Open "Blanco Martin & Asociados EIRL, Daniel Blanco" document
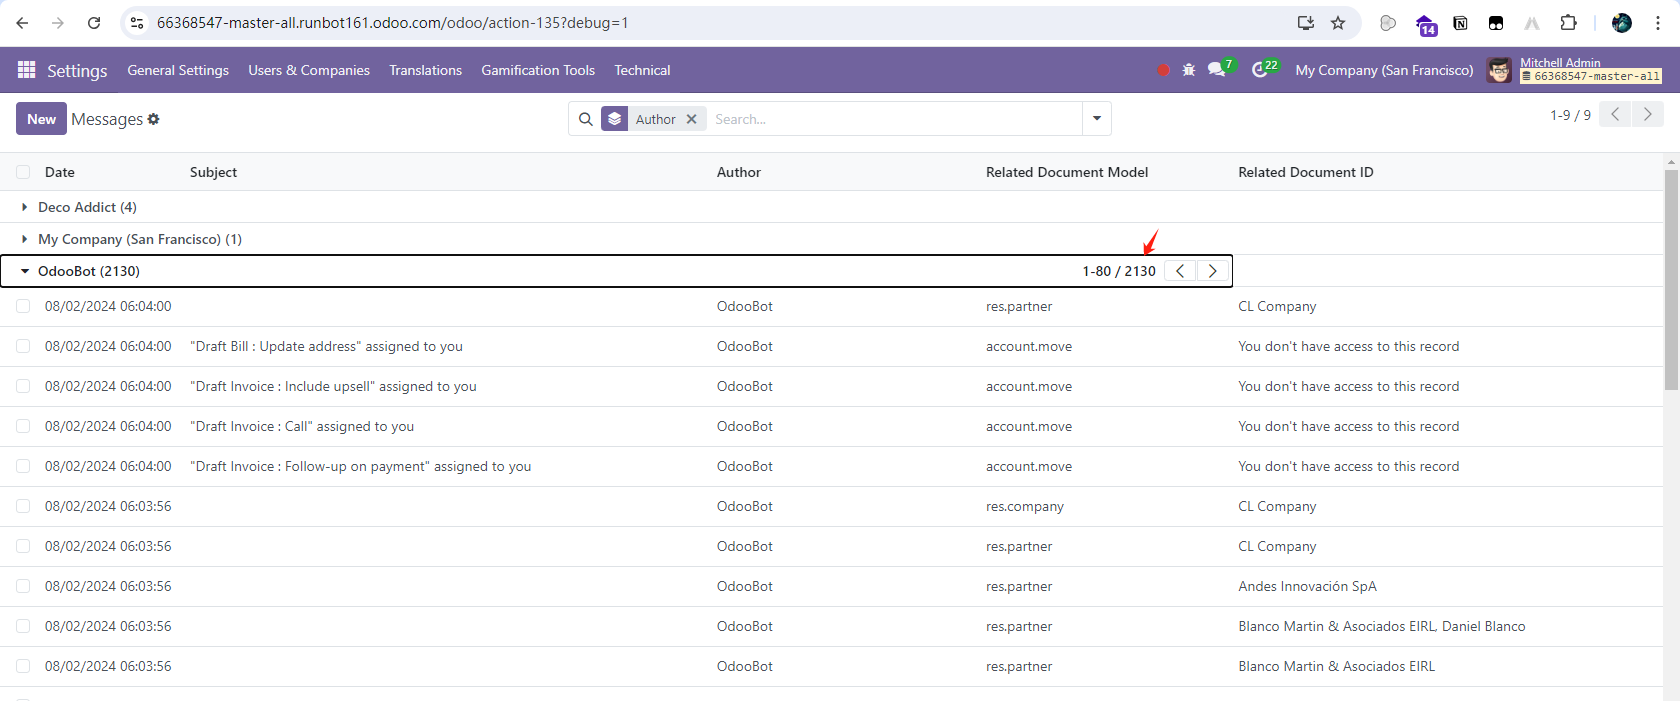The image size is (1680, 701). (1382, 626)
